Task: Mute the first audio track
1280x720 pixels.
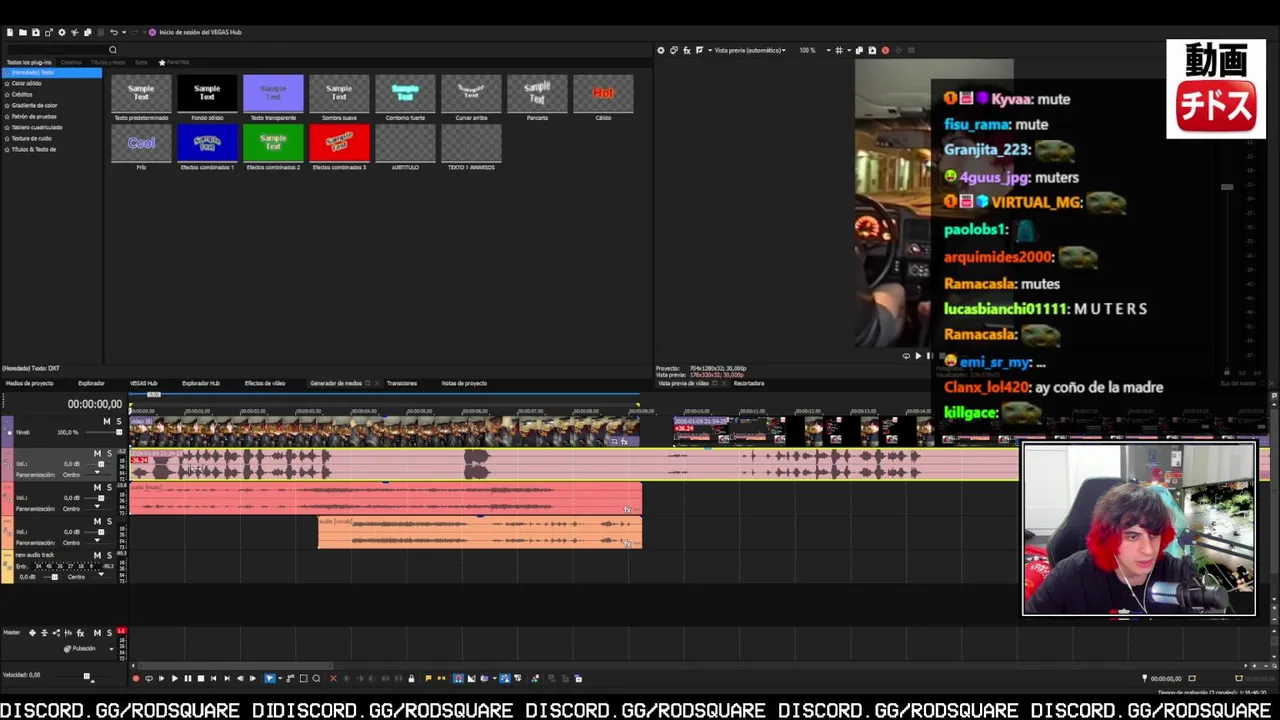Action: coord(97,454)
